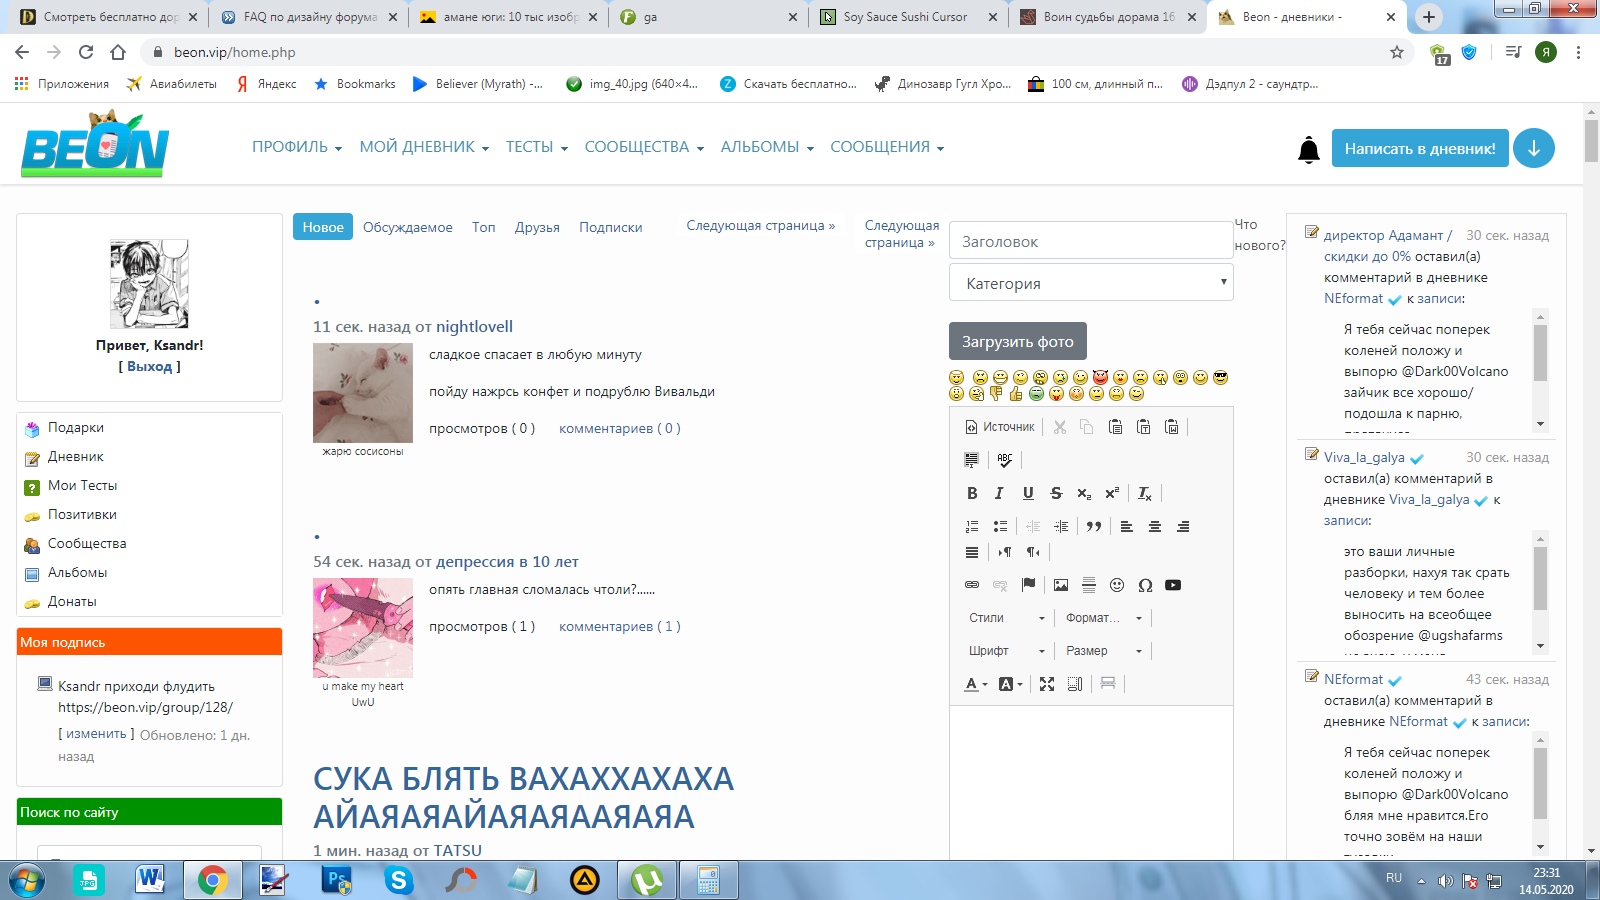Center align text in editor
The width and height of the screenshot is (1600, 900).
1155,526
